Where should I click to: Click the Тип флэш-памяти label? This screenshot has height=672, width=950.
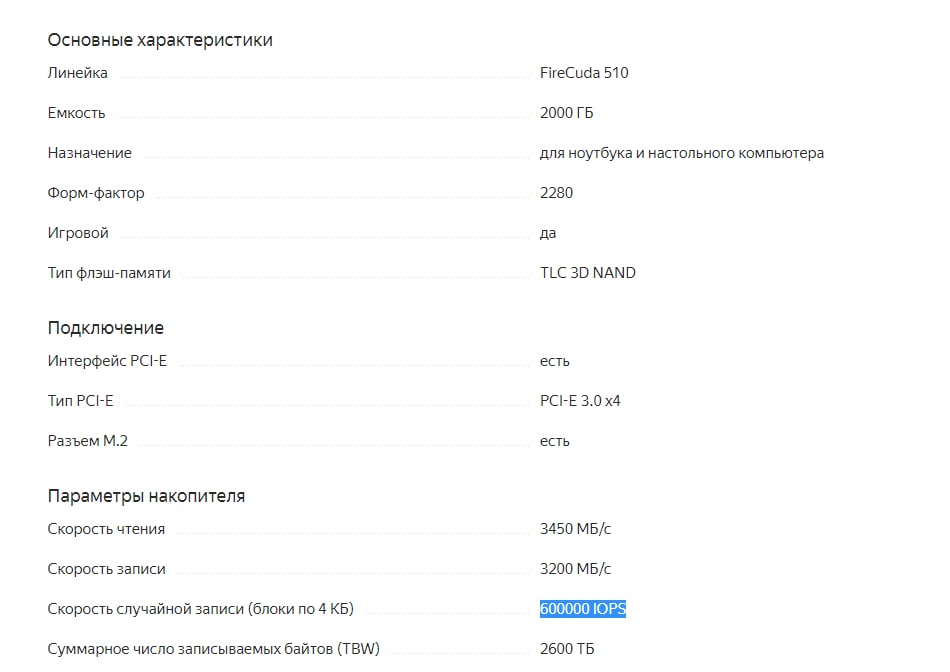[x=109, y=273]
